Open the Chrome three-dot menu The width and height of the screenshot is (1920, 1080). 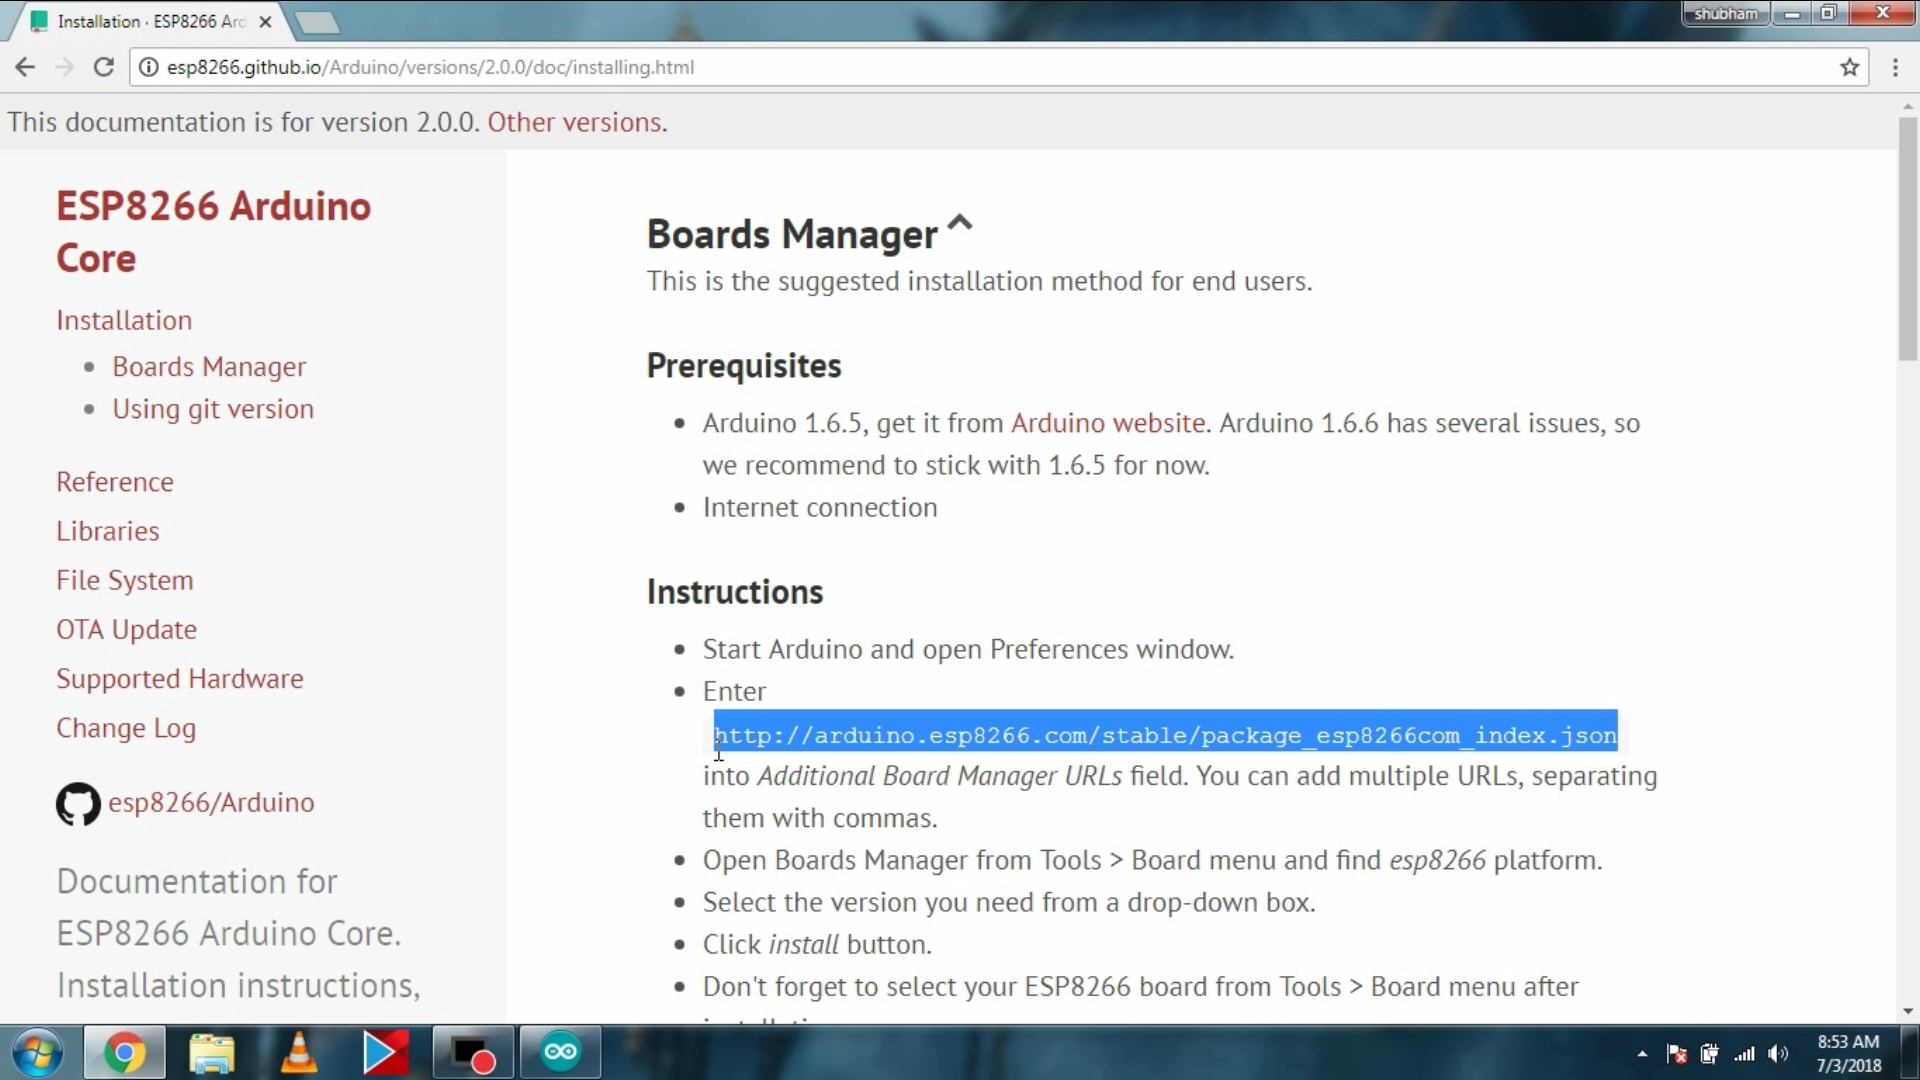click(x=1895, y=67)
